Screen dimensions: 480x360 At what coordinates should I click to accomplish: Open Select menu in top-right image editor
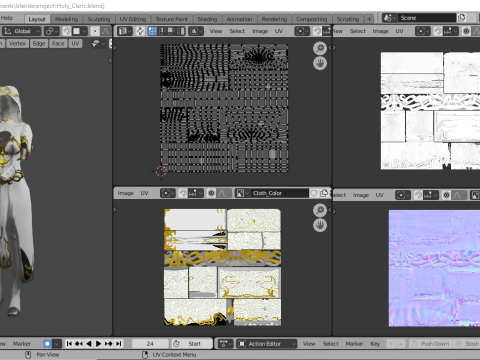(358, 31)
